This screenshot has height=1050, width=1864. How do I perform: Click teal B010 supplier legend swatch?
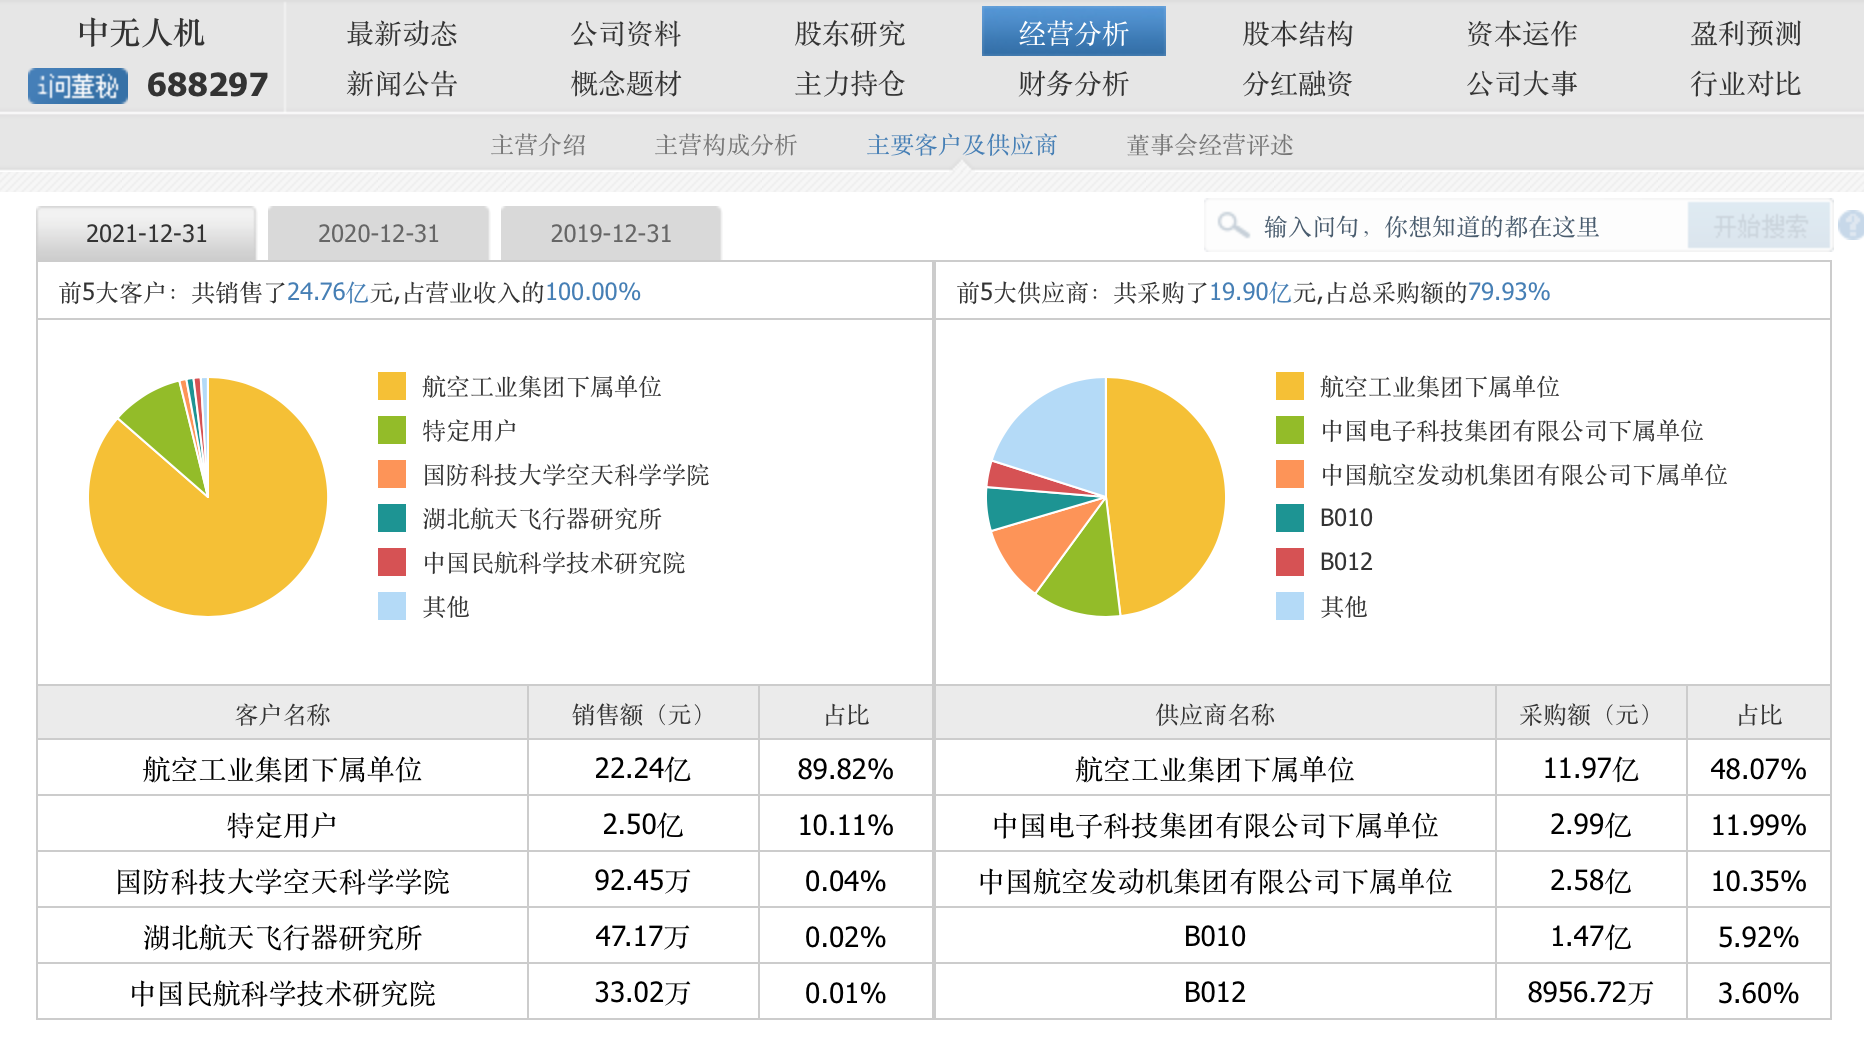(1290, 518)
